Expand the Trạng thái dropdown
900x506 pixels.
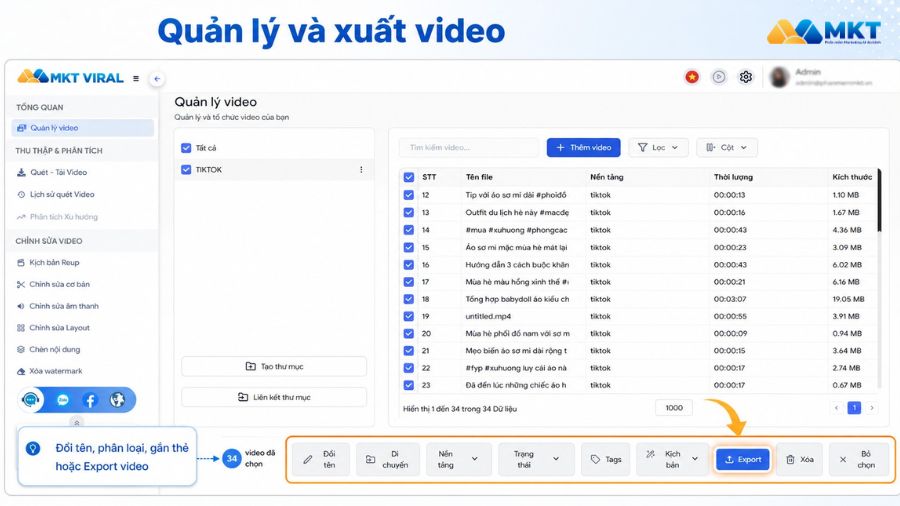536,459
